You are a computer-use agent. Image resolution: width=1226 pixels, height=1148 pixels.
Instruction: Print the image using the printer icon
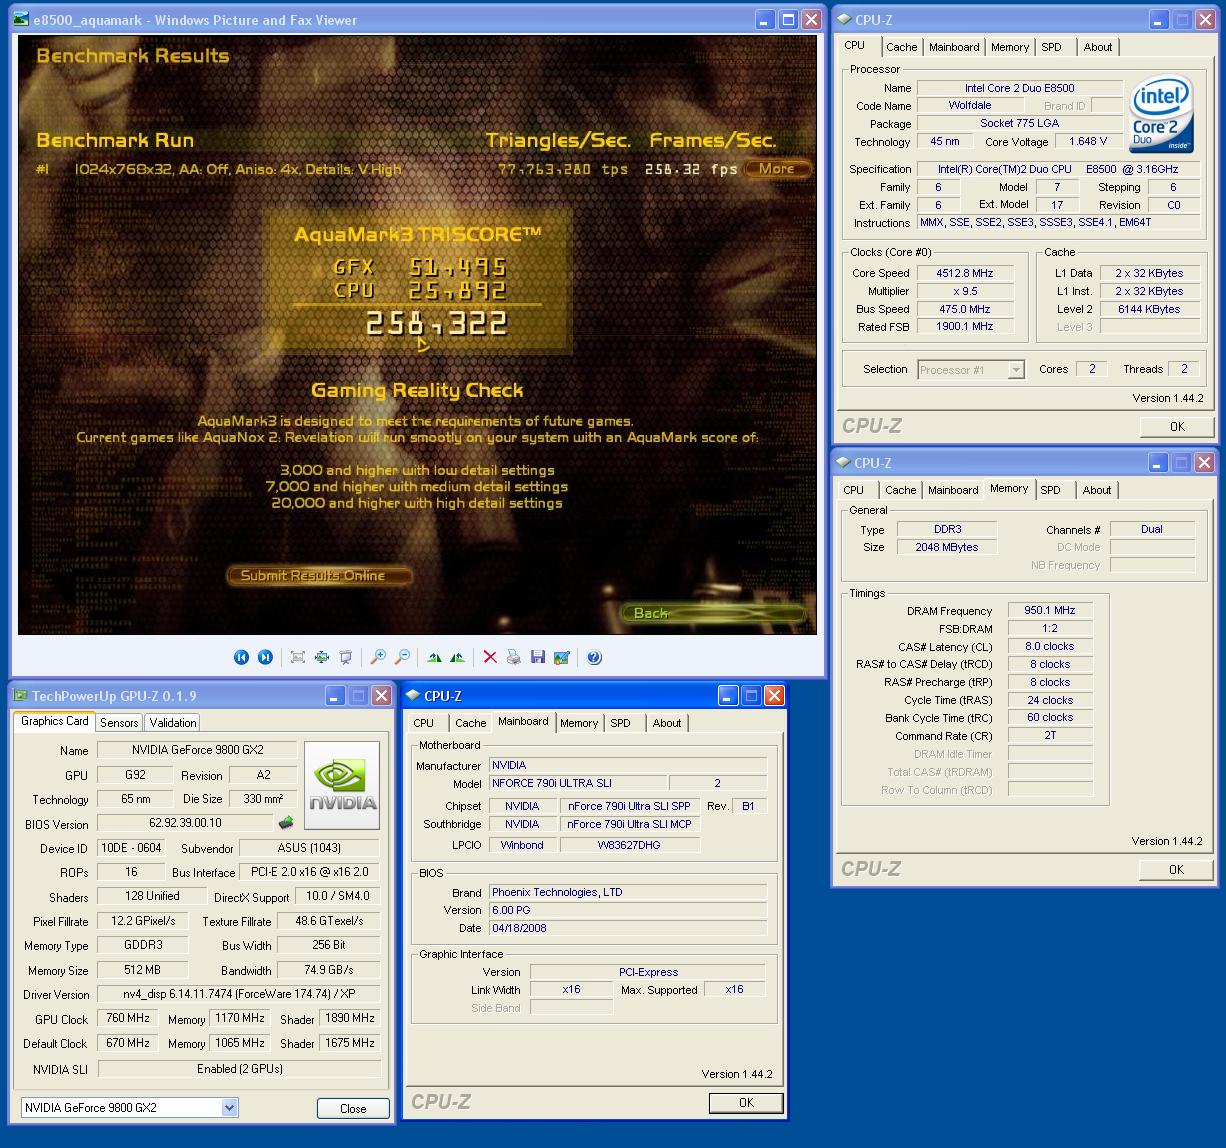pos(513,657)
